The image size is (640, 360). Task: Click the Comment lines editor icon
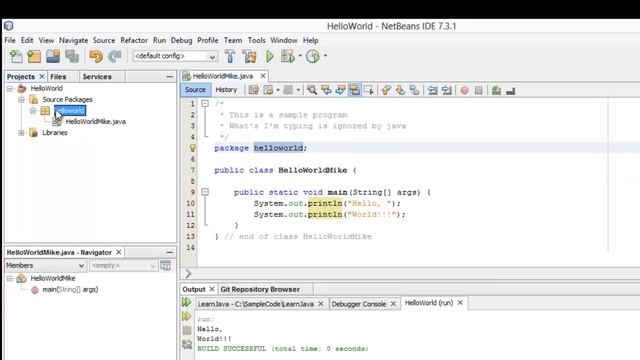click(496, 90)
